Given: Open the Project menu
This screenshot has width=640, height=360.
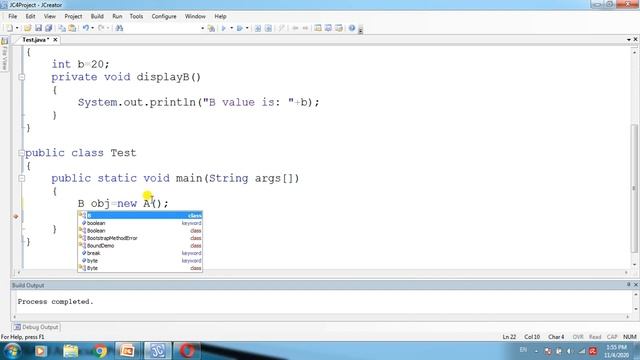Looking at the screenshot, I should (x=73, y=16).
